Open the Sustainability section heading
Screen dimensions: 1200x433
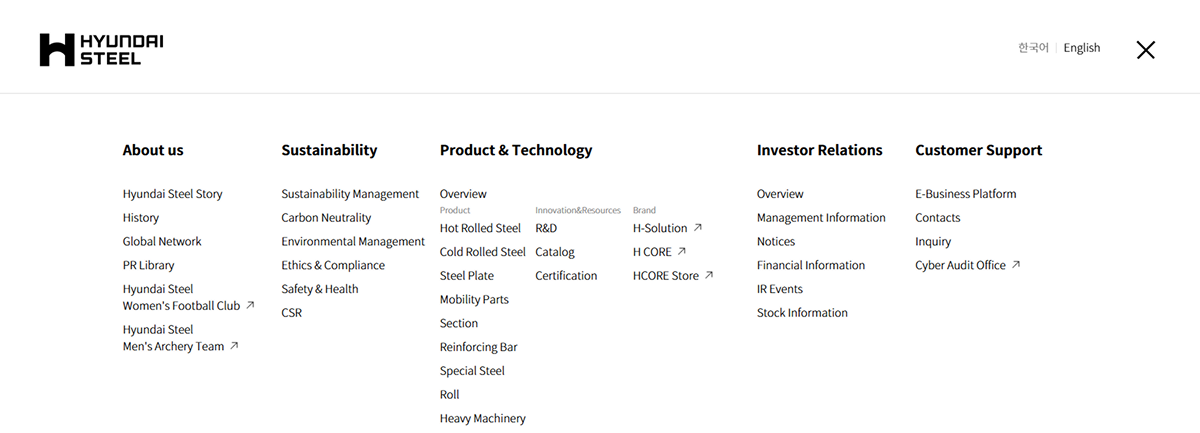click(x=329, y=150)
